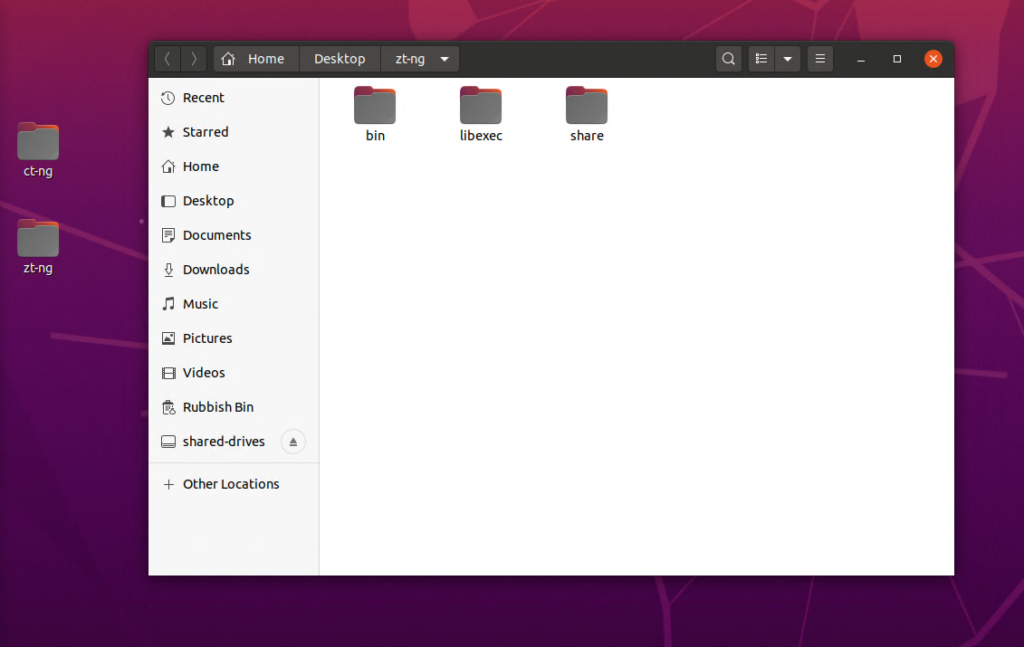
Task: Open the search icon in the toolbar
Action: [729, 59]
